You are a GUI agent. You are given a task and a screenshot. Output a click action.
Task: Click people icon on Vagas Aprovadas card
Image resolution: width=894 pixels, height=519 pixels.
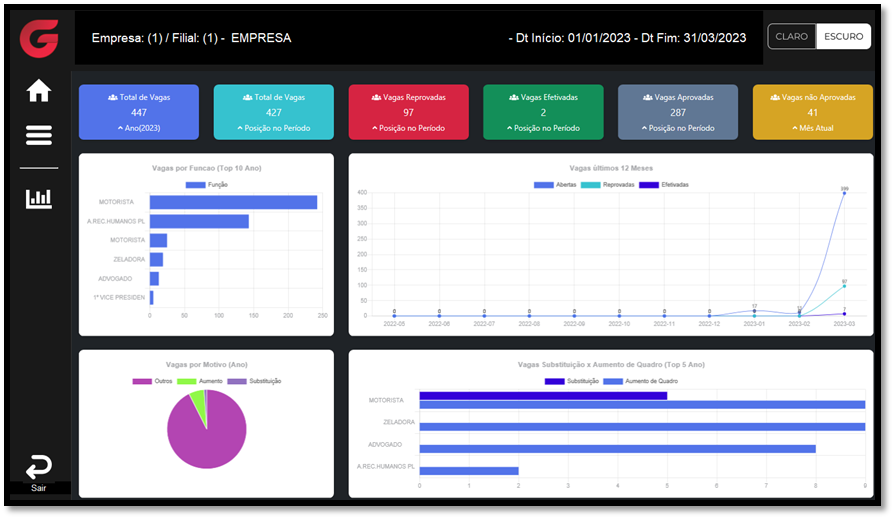point(648,98)
